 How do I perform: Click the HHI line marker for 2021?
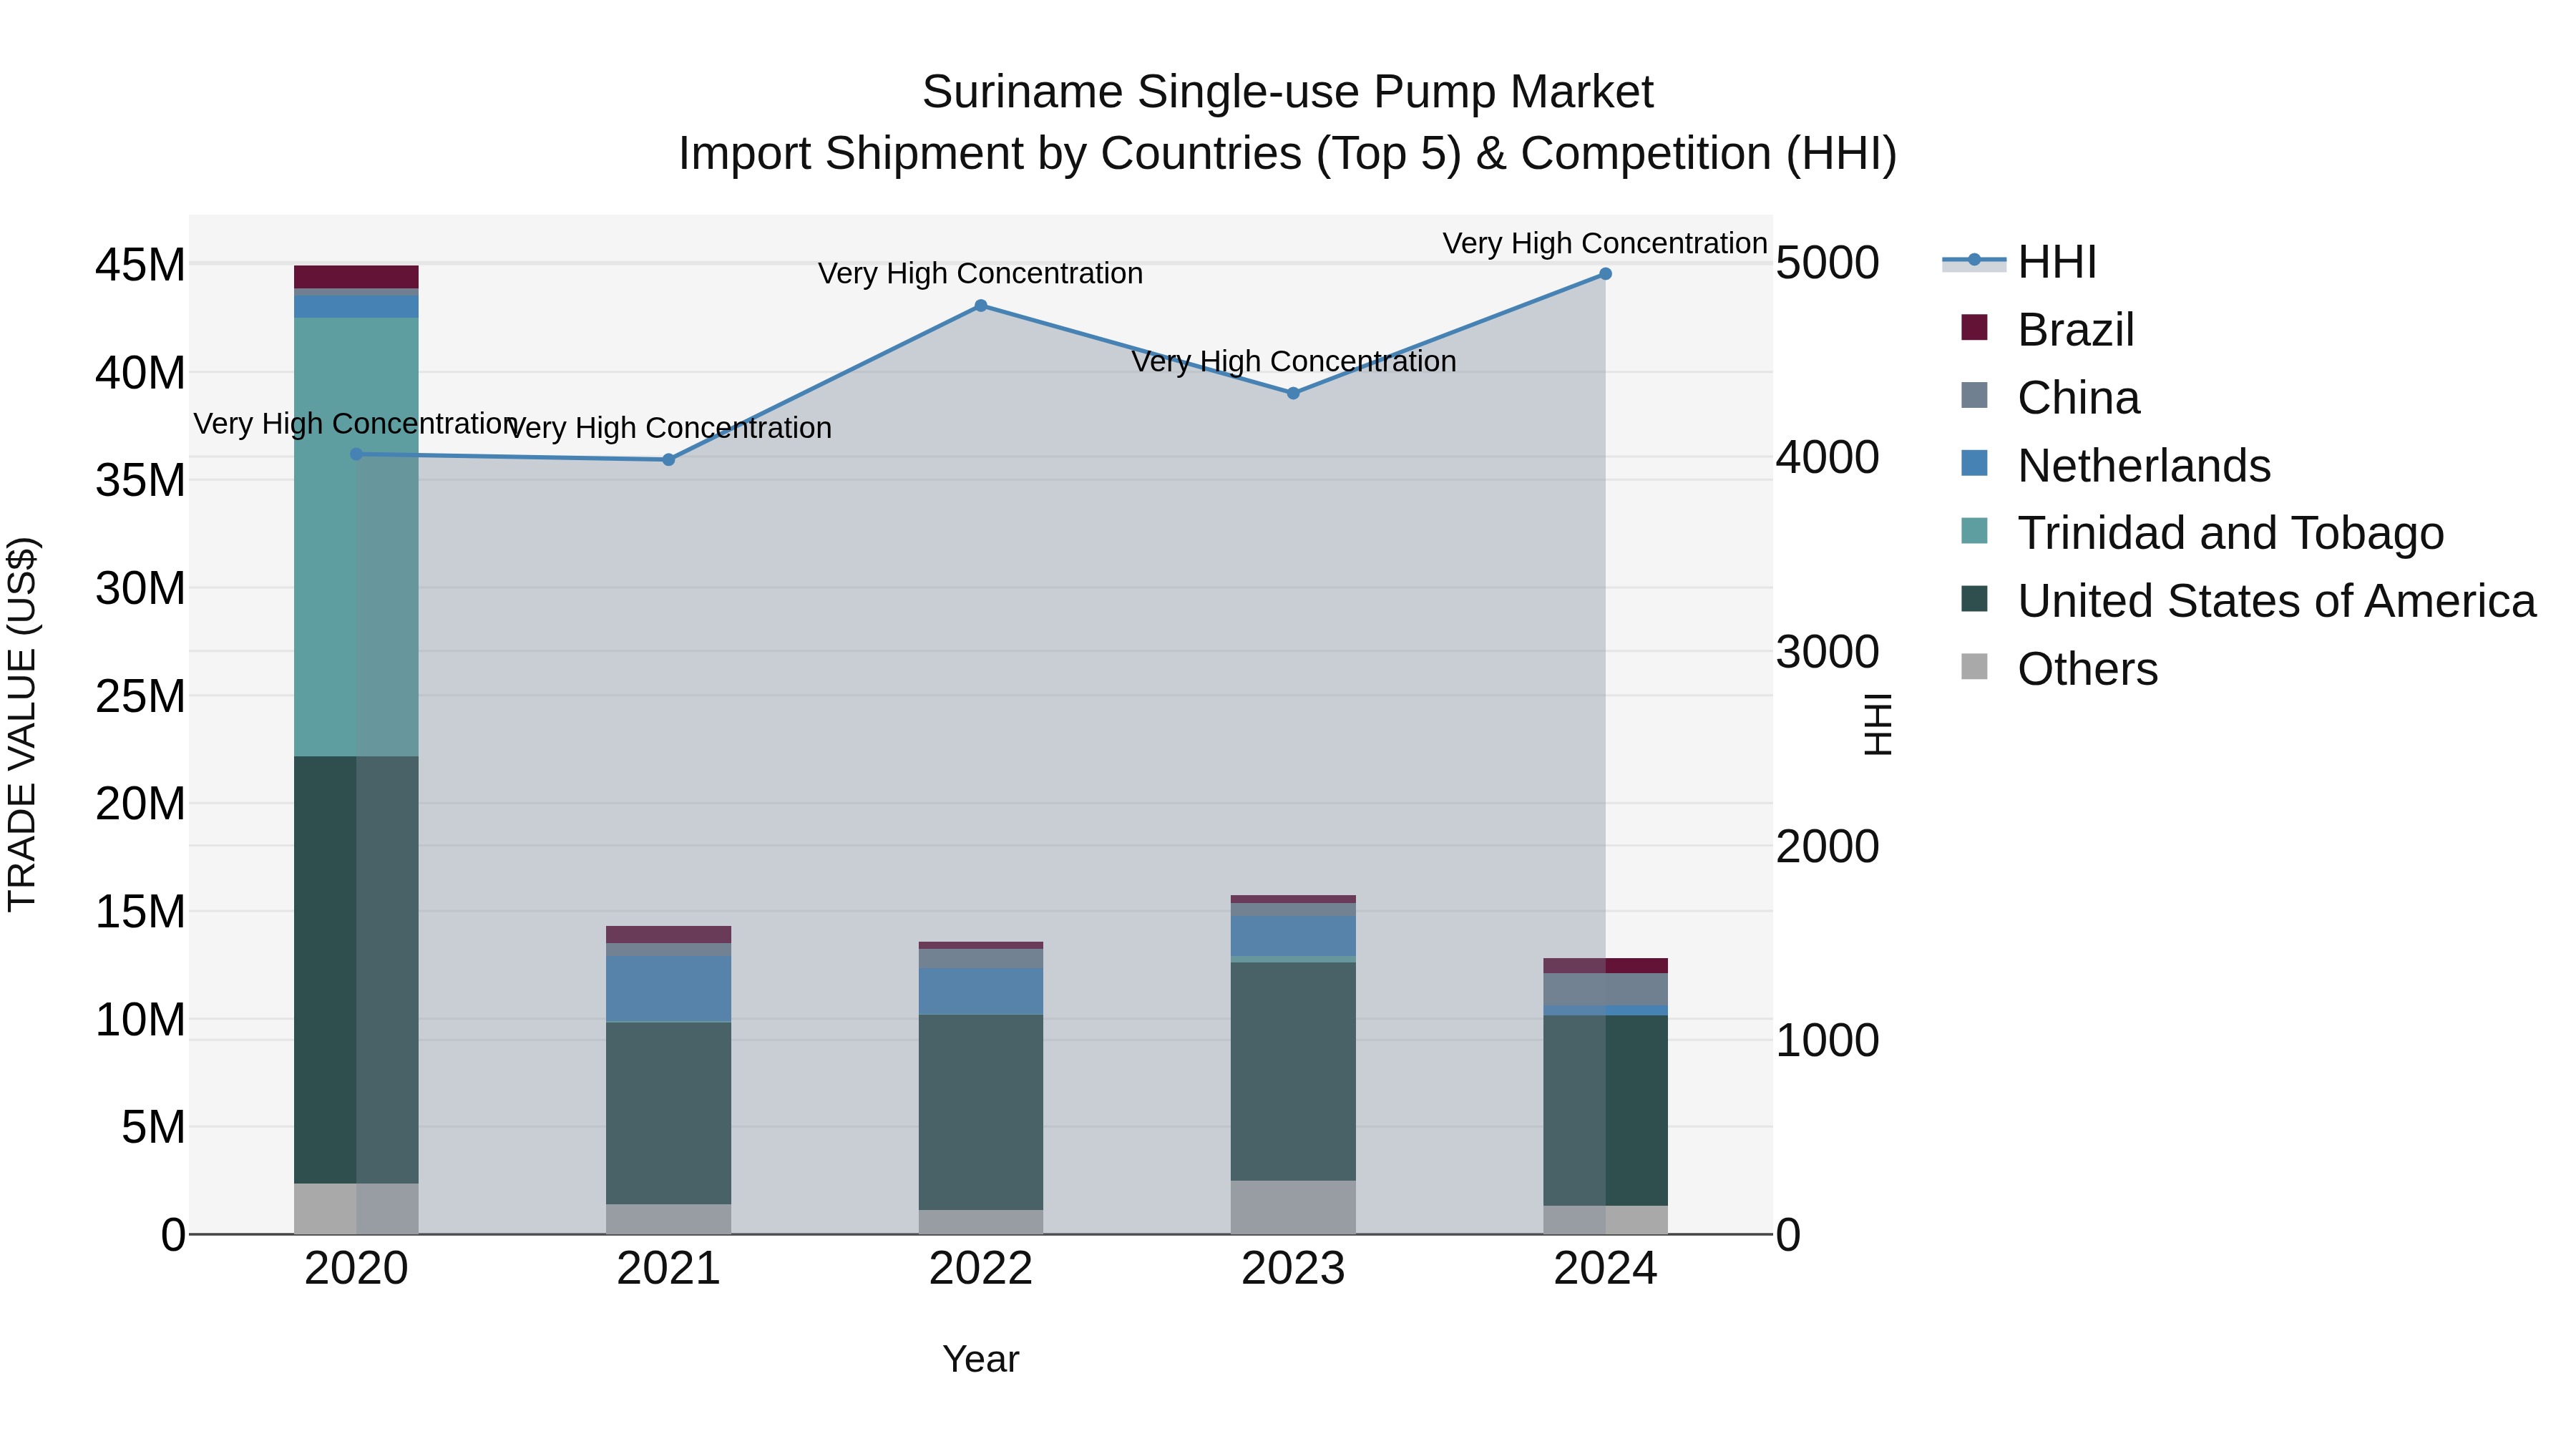click(669, 460)
